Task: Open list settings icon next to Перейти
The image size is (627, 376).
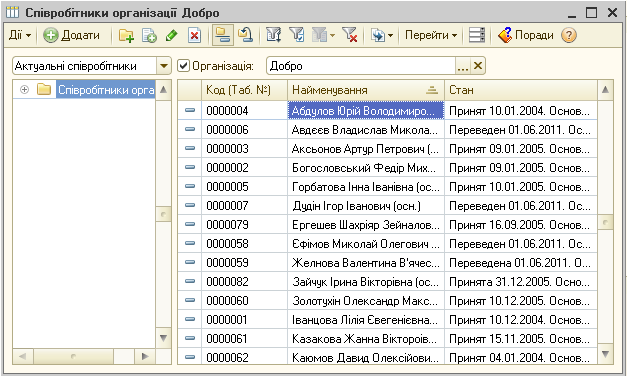Action: pos(477,35)
